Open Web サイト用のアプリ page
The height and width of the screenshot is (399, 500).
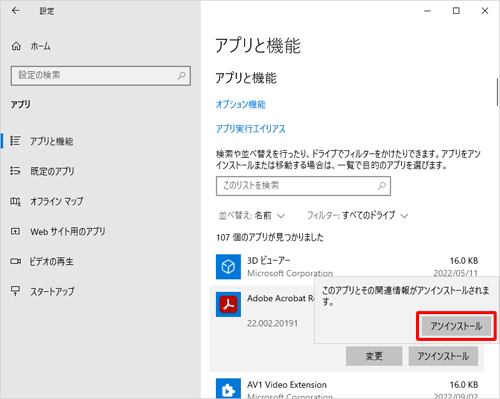(68, 231)
